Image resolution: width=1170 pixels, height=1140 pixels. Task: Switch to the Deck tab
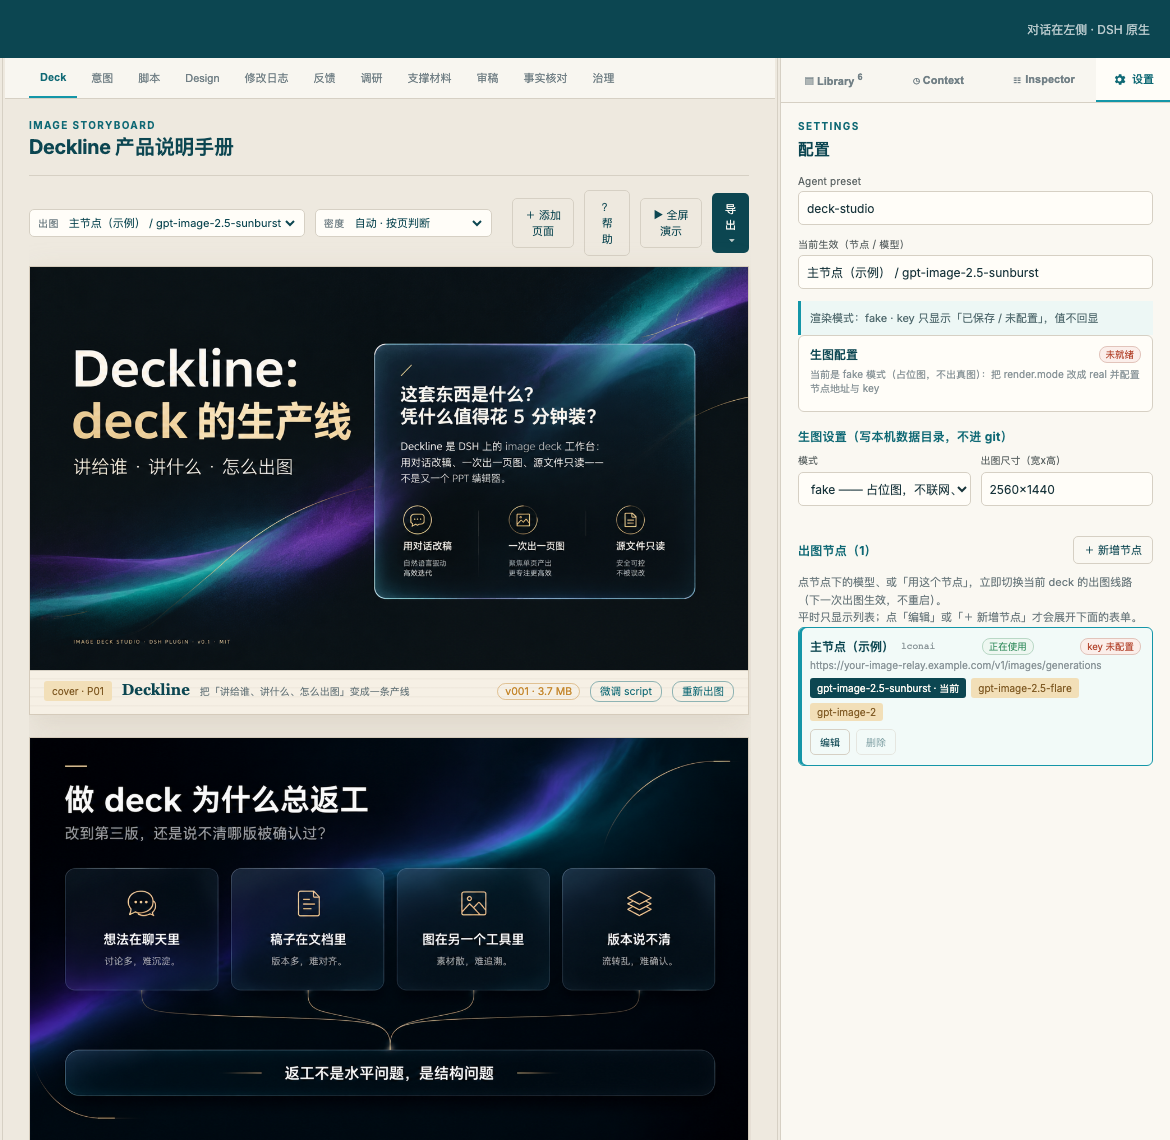53,78
